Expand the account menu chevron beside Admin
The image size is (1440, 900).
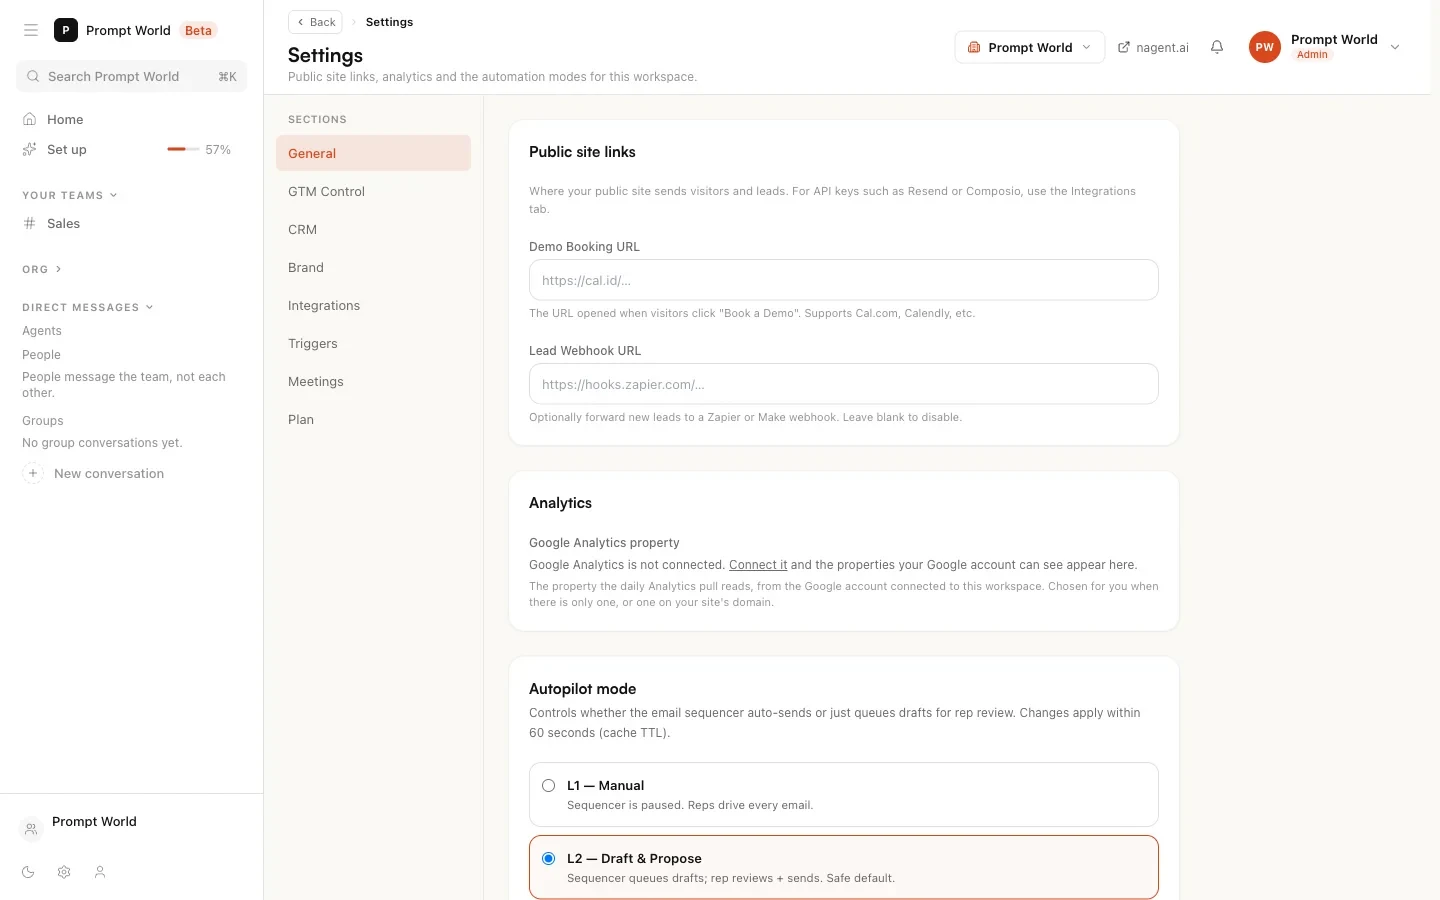coord(1395,47)
